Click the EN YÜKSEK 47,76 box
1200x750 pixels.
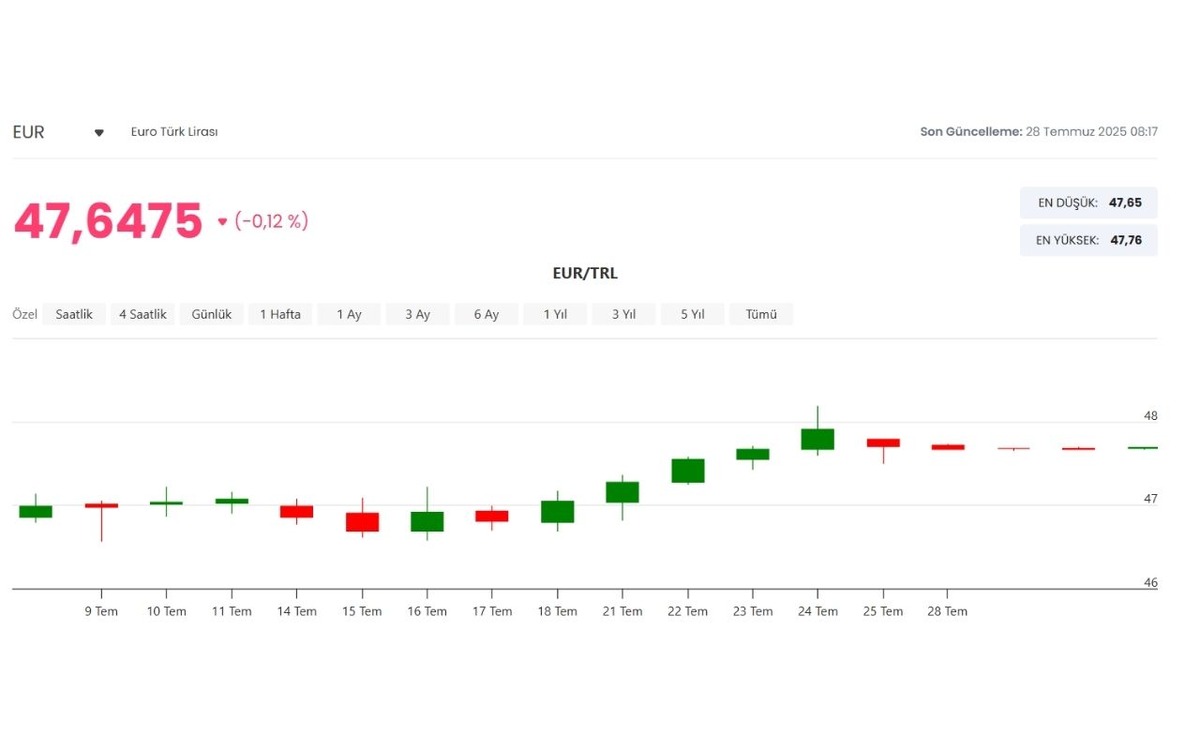click(x=1089, y=240)
